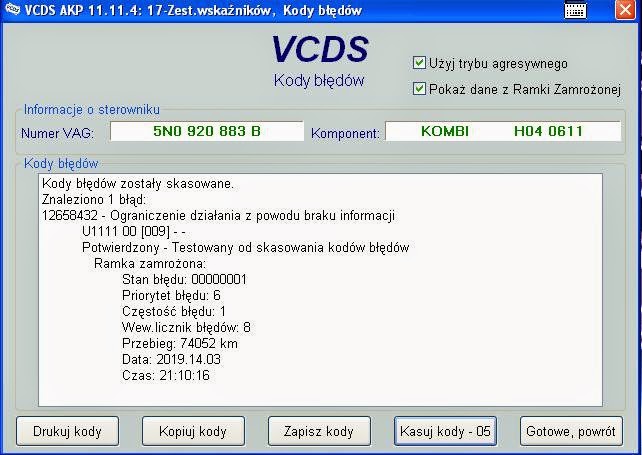The image size is (642, 455).
Task: Click 'Gotowe, powrót' button
Action: pos(571,431)
